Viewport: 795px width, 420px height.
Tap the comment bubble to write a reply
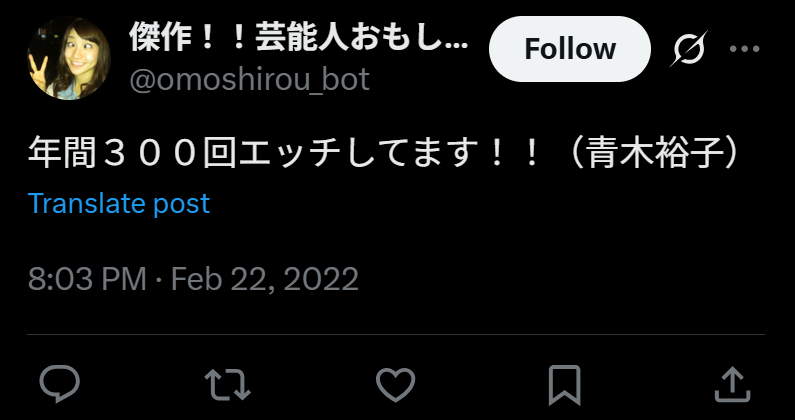pyautogui.click(x=60, y=384)
